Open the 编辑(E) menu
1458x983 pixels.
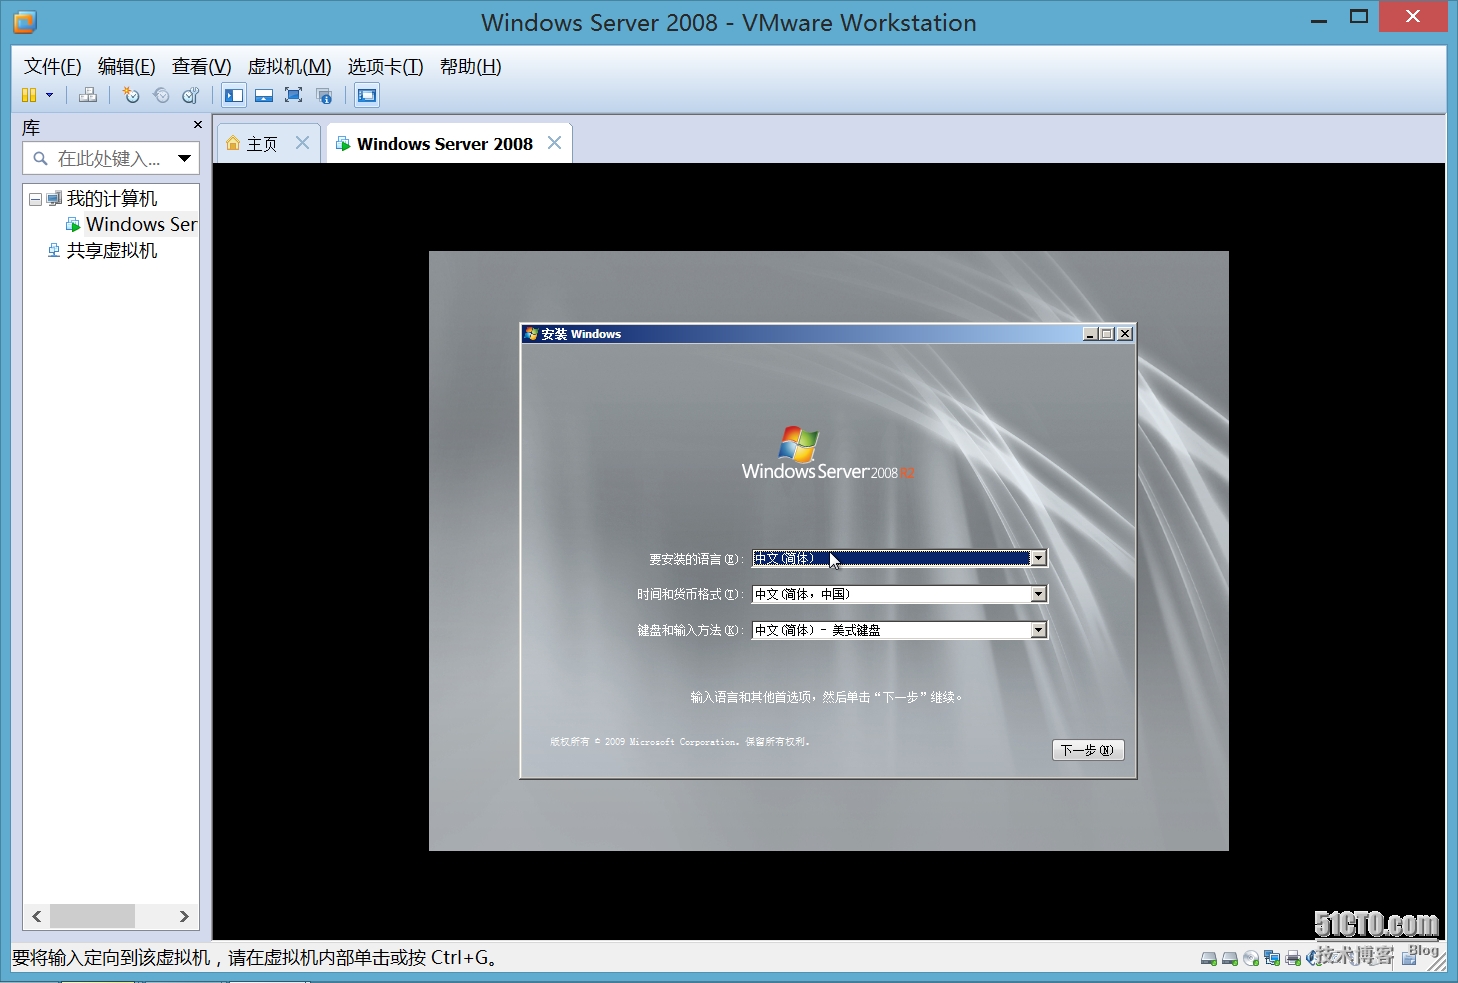(126, 66)
